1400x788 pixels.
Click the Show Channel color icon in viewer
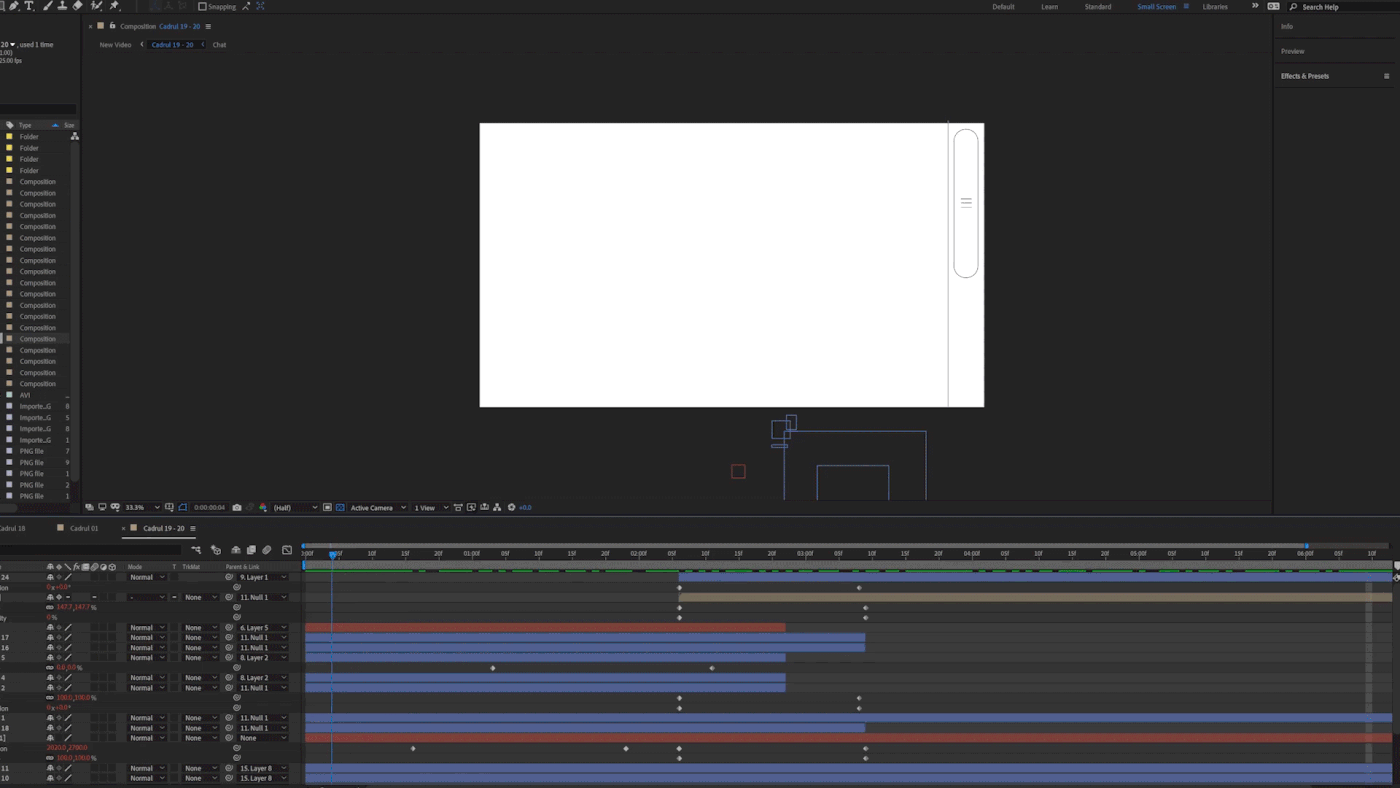coord(263,508)
